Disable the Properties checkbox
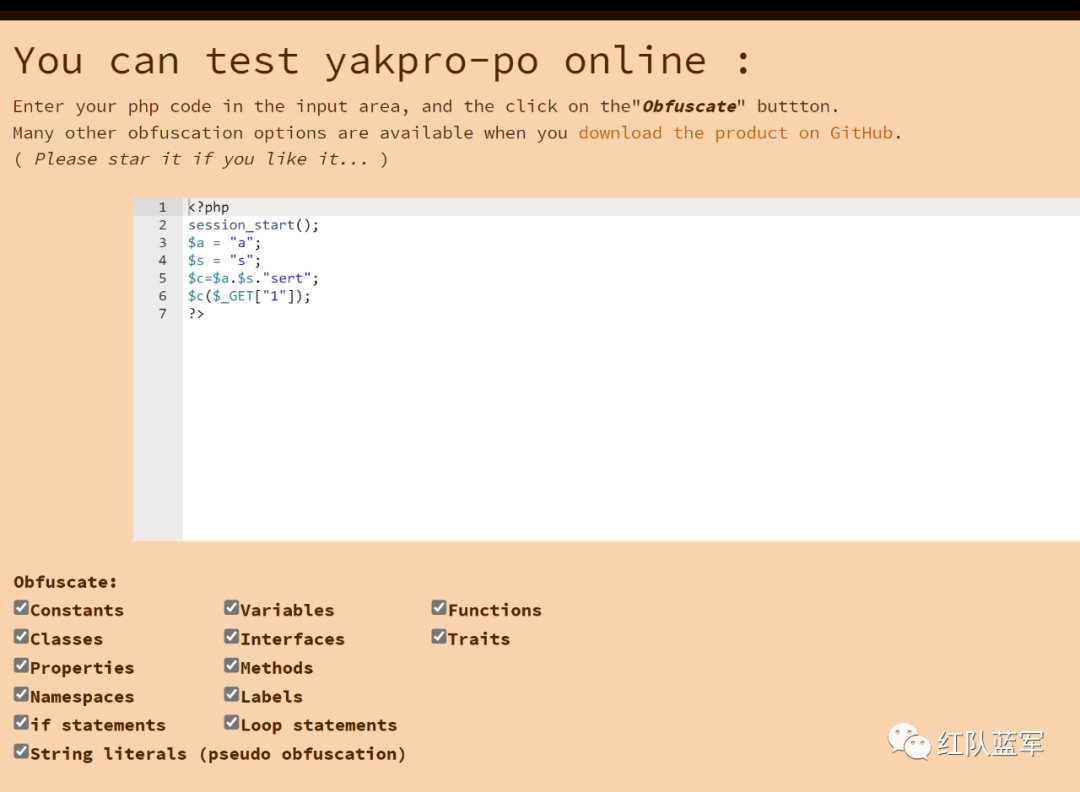The image size is (1080, 792). 21,665
